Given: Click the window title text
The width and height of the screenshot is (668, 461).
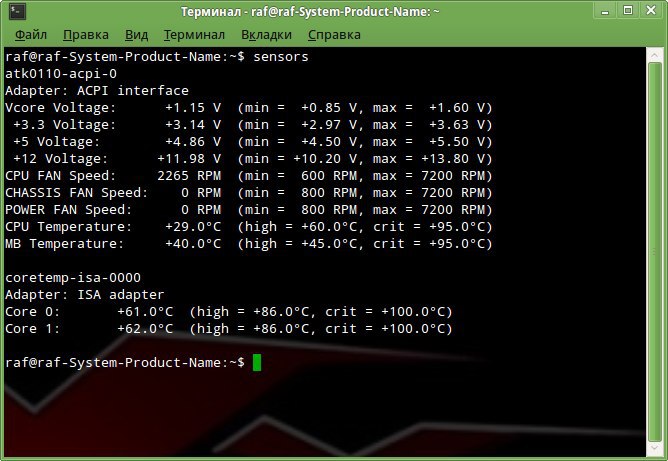Looking at the screenshot, I should [x=310, y=12].
